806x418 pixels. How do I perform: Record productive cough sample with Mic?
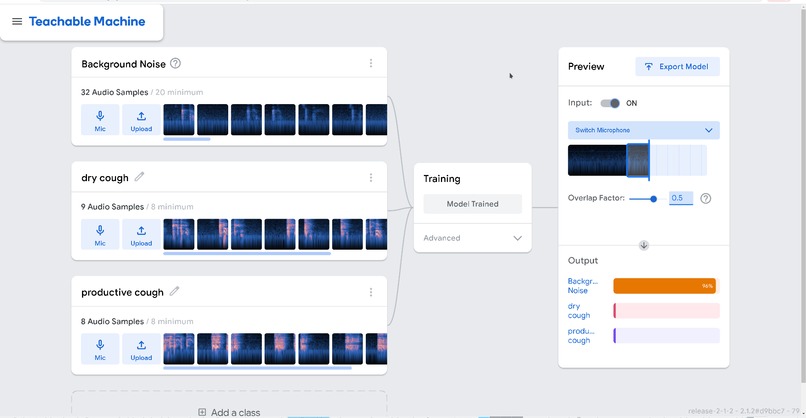pos(100,349)
